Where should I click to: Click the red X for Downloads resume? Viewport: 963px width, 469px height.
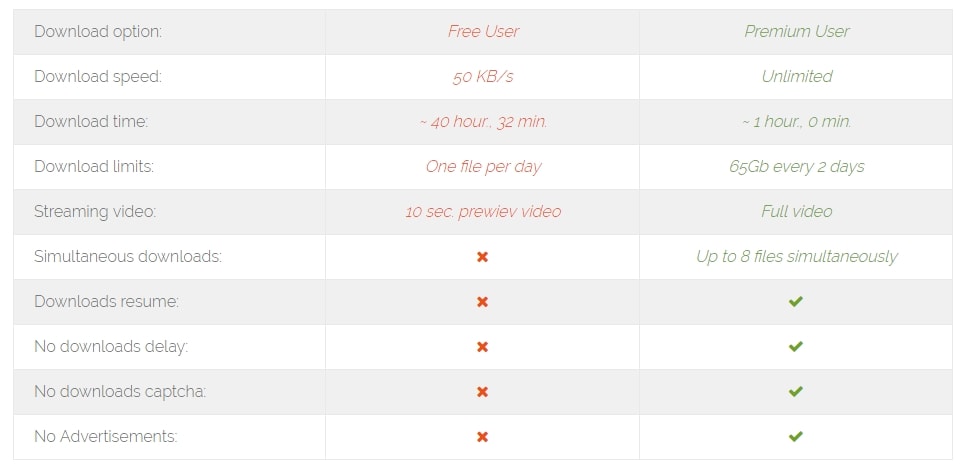point(482,302)
